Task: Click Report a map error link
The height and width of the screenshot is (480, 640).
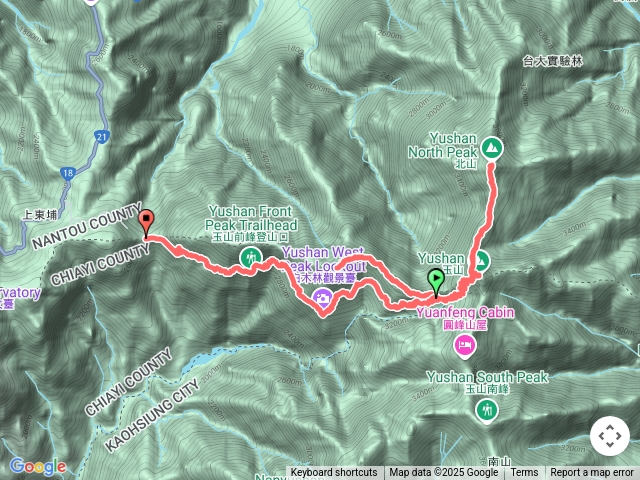Action: coord(592,473)
